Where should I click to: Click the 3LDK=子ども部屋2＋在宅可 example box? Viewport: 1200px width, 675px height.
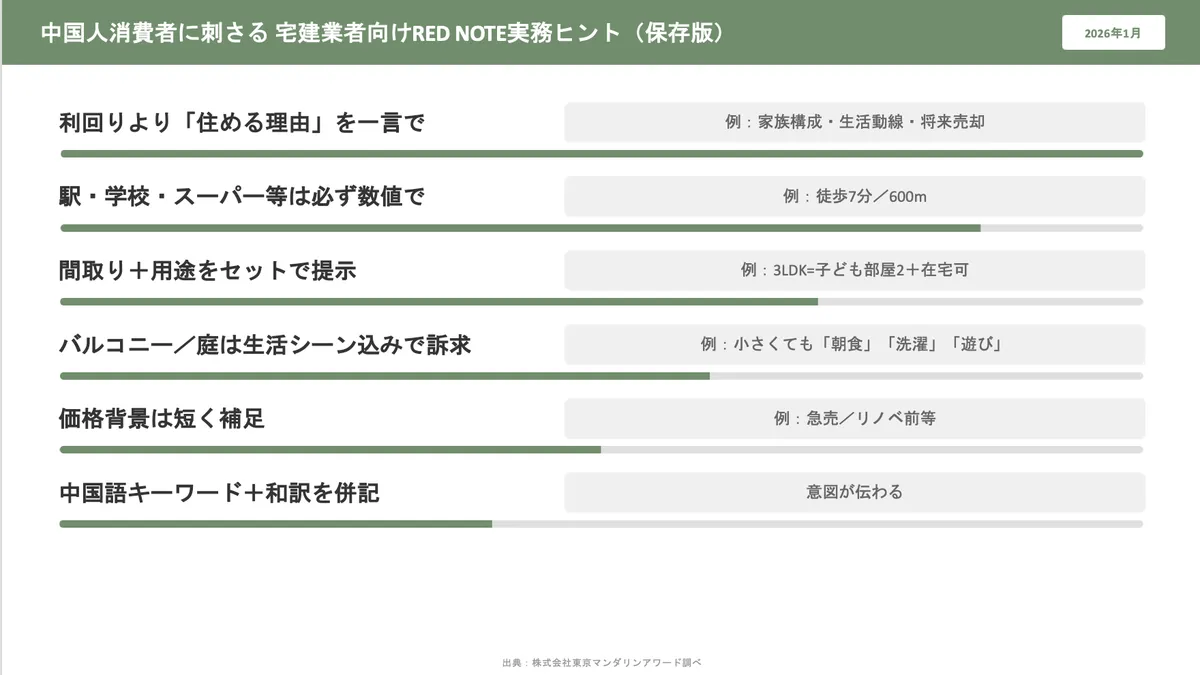pos(854,270)
